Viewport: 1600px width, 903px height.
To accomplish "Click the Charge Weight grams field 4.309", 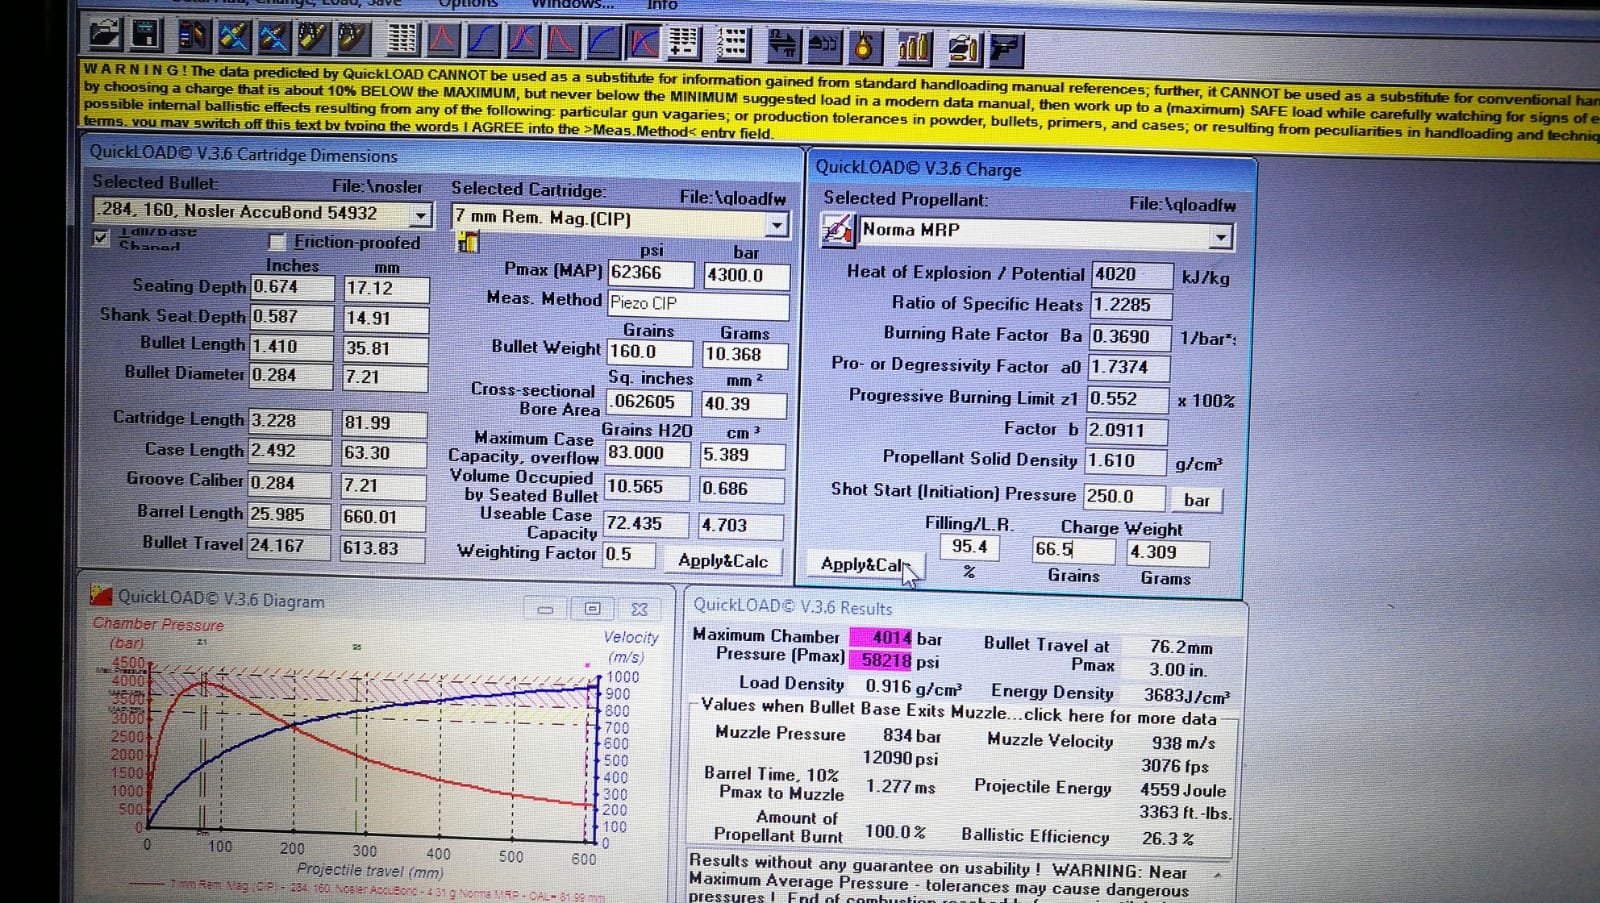I will pyautogui.click(x=1168, y=553).
